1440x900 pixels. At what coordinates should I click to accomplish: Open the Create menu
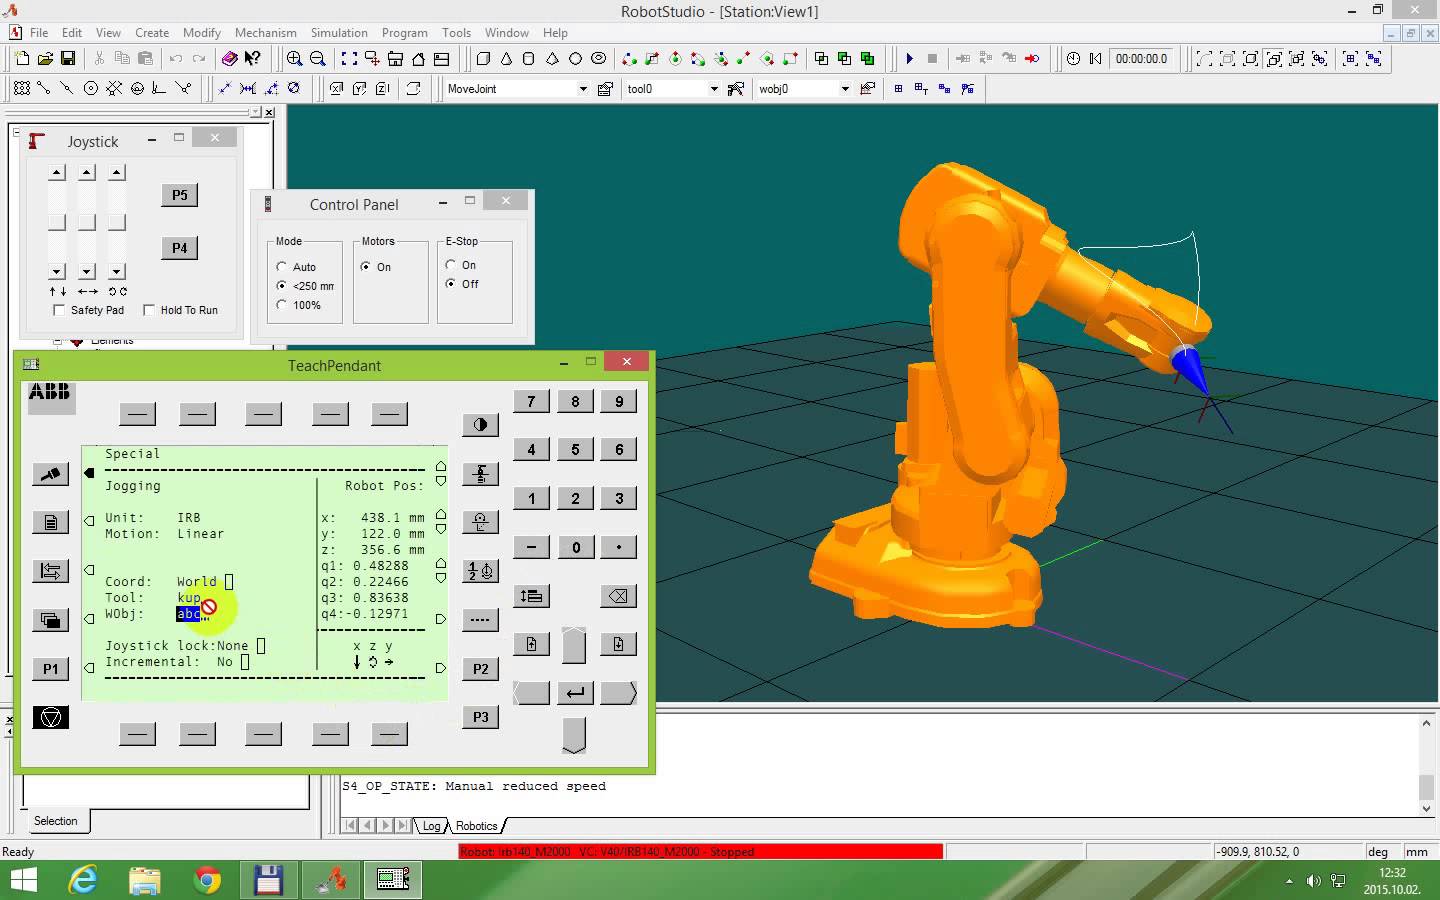[152, 32]
